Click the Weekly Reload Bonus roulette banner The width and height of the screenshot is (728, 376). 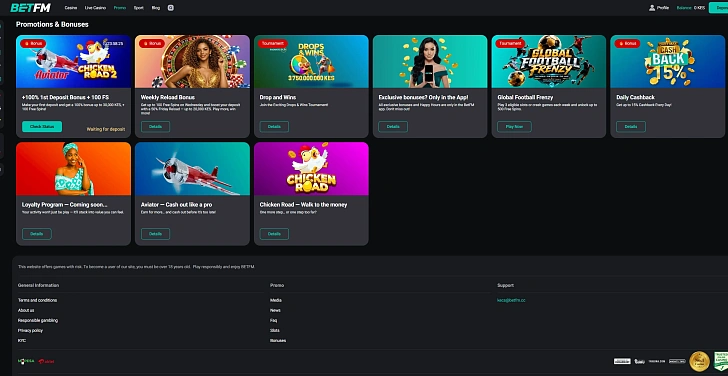[x=192, y=61]
